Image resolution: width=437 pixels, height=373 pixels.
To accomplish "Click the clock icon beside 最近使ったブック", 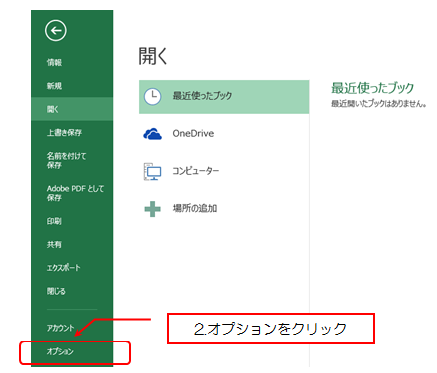I will 152,96.
